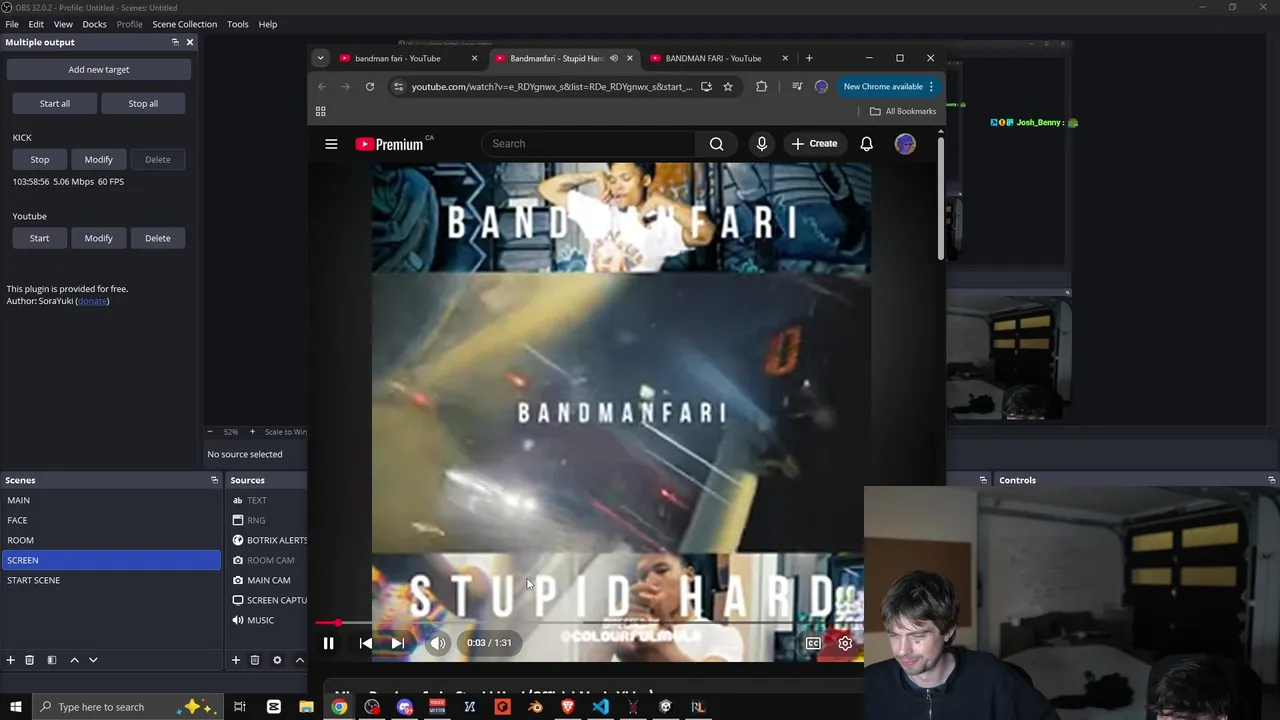Skip to next video in YouTube player

click(398, 643)
